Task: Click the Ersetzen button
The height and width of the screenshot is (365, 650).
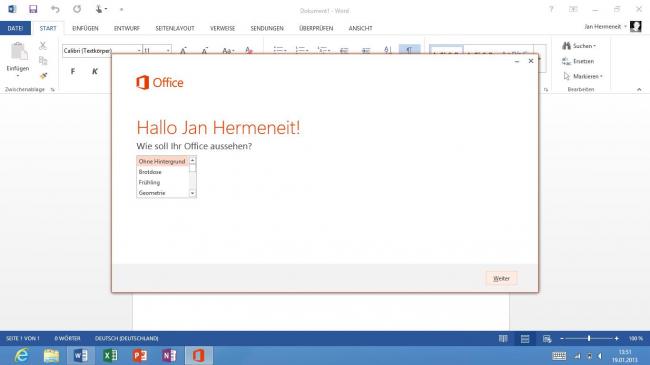Action: point(578,61)
